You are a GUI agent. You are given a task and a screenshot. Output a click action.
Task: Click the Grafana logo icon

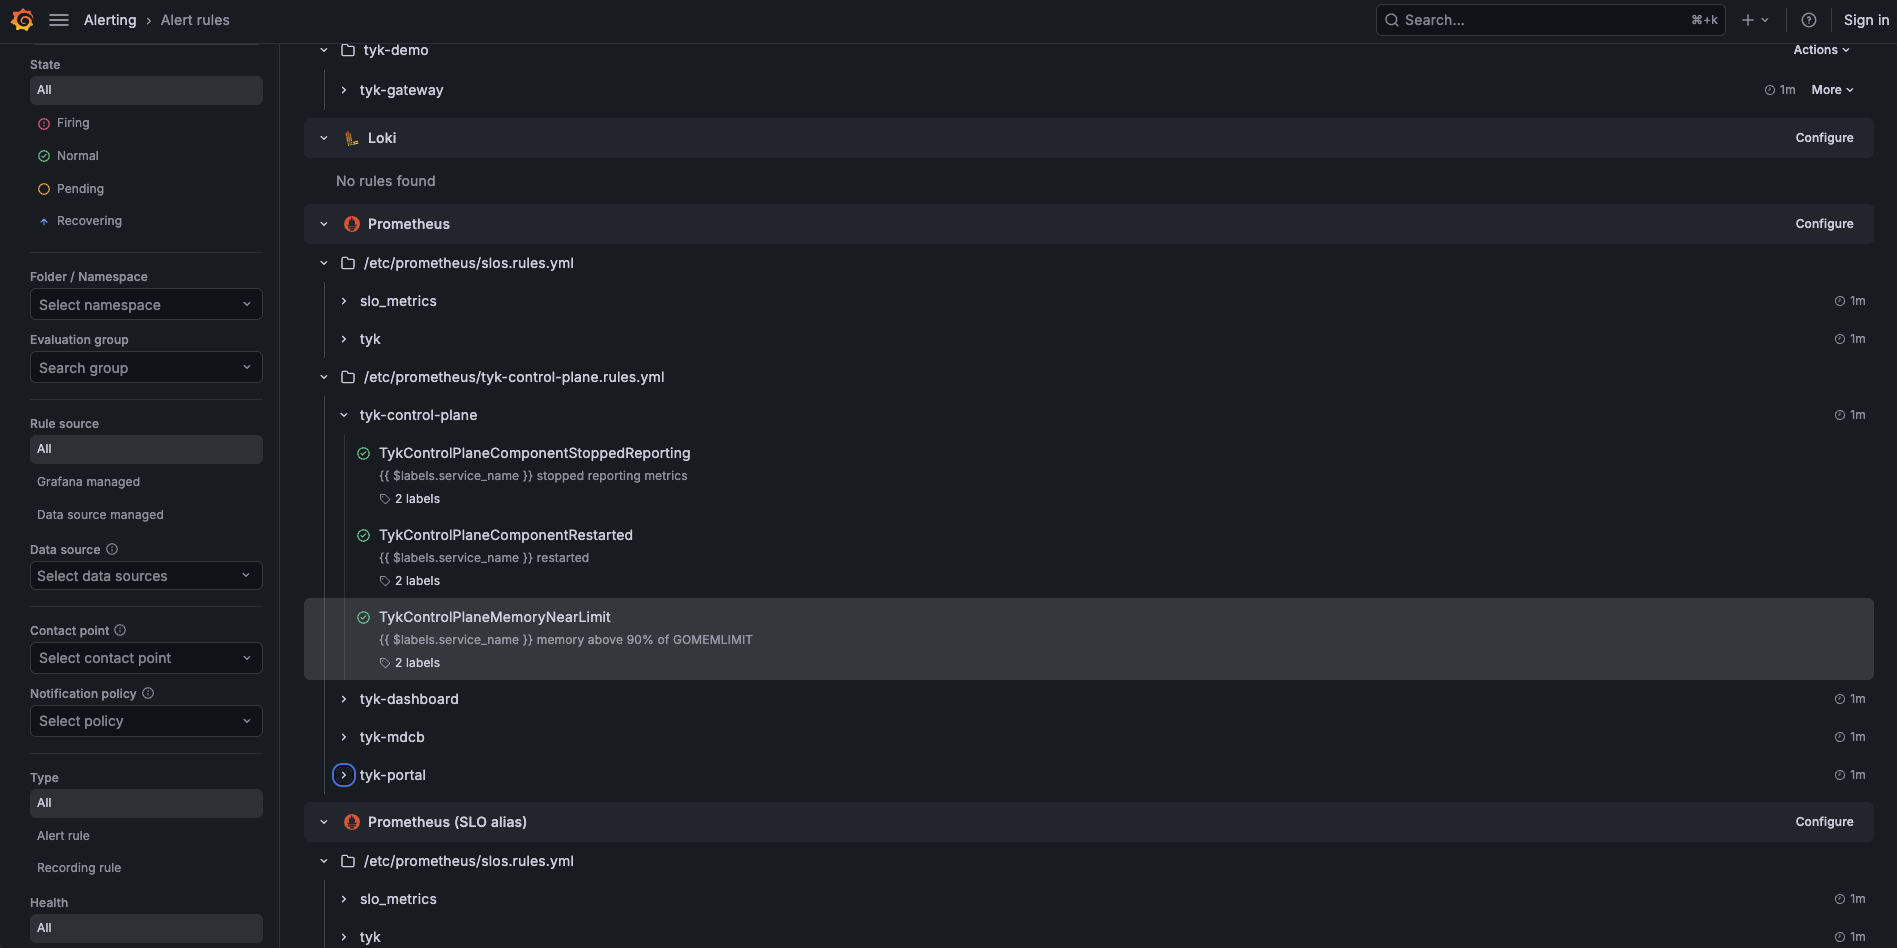[x=22, y=20]
